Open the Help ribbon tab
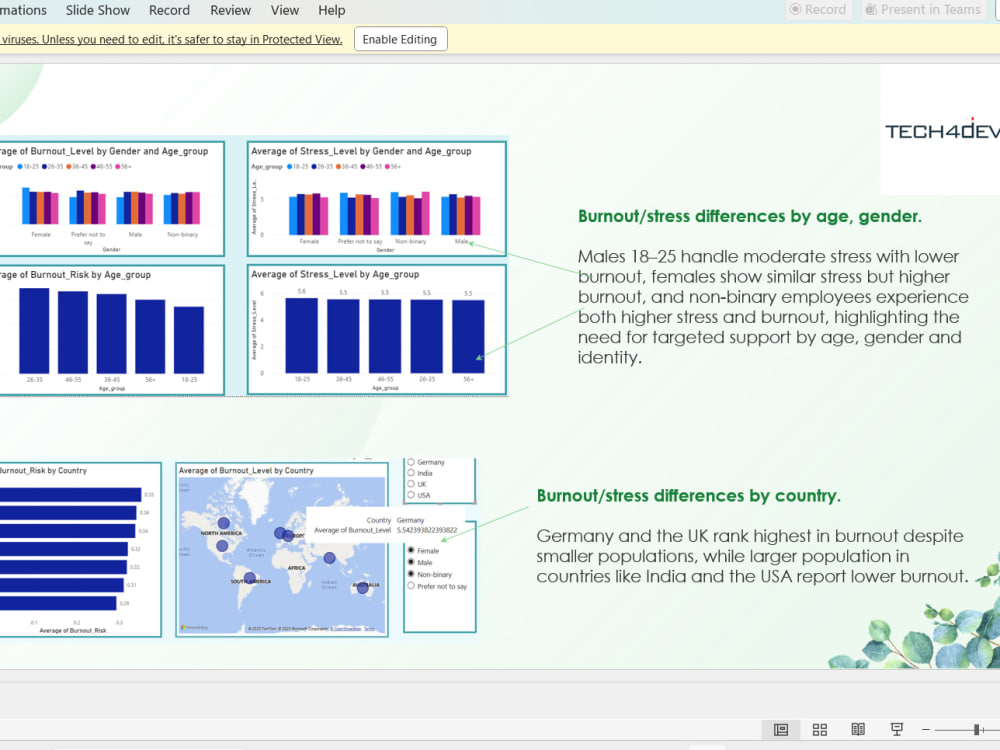This screenshot has width=1000, height=750. coord(332,10)
